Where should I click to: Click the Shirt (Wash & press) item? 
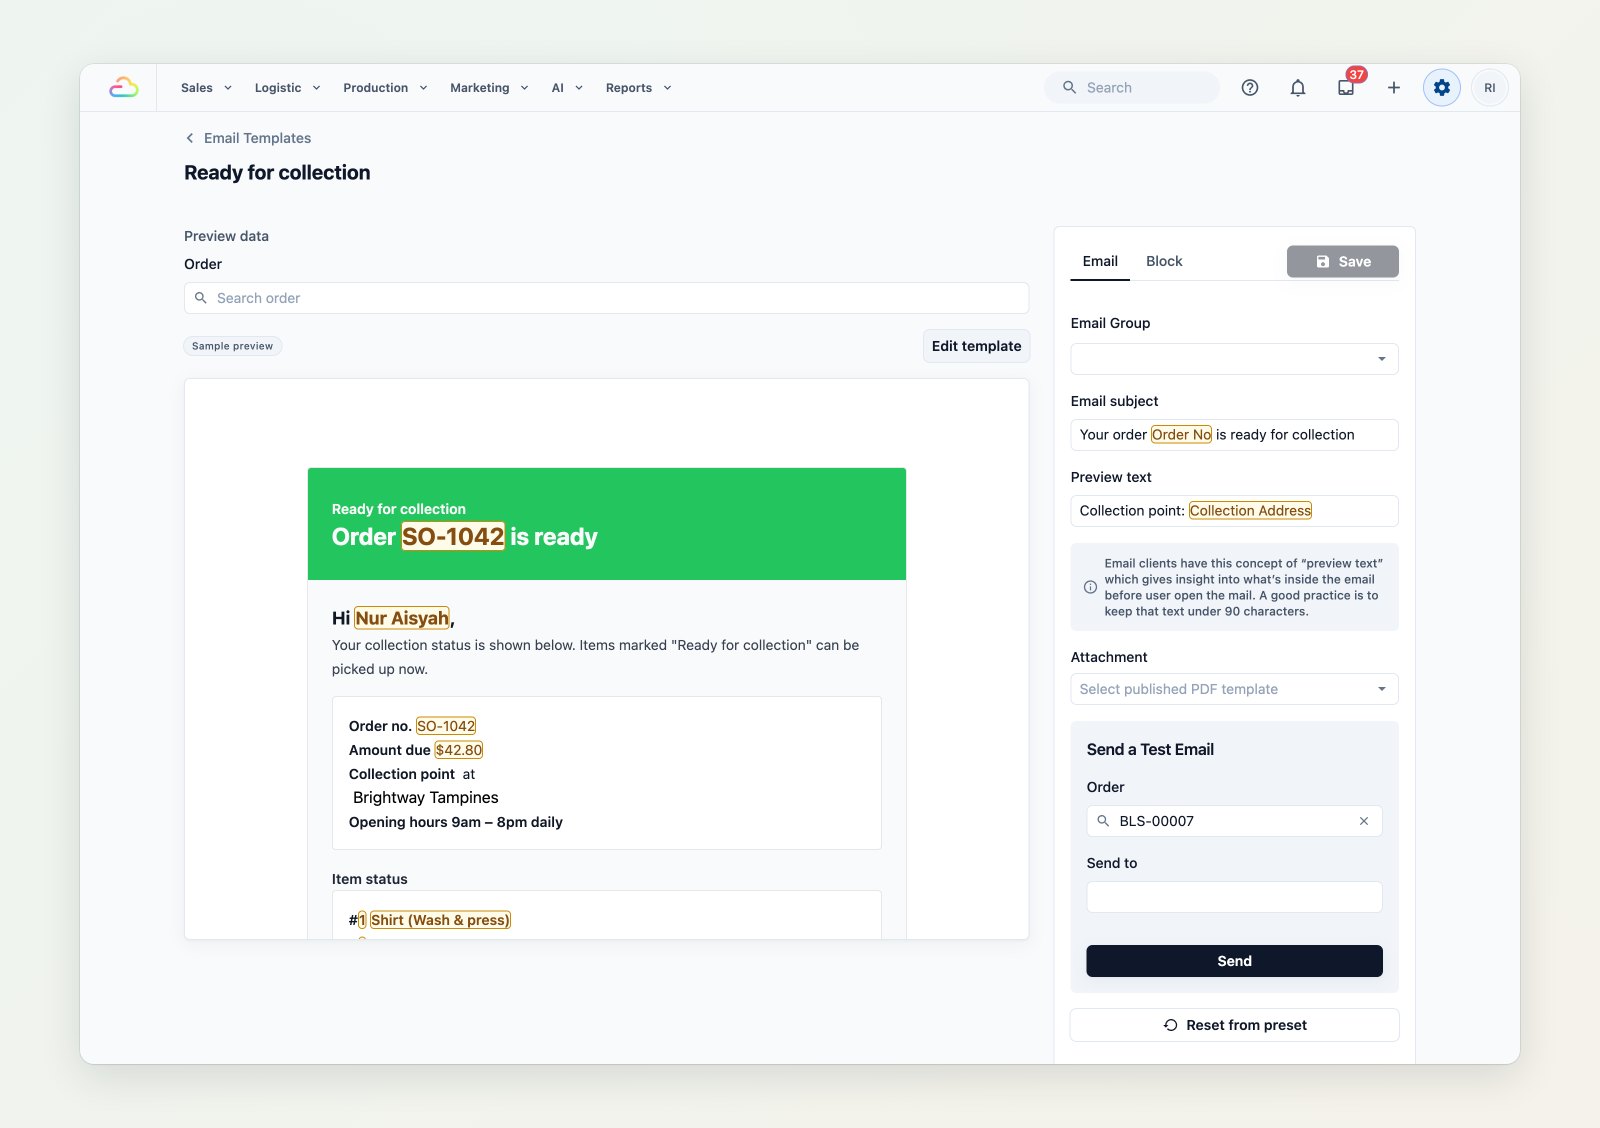point(440,920)
